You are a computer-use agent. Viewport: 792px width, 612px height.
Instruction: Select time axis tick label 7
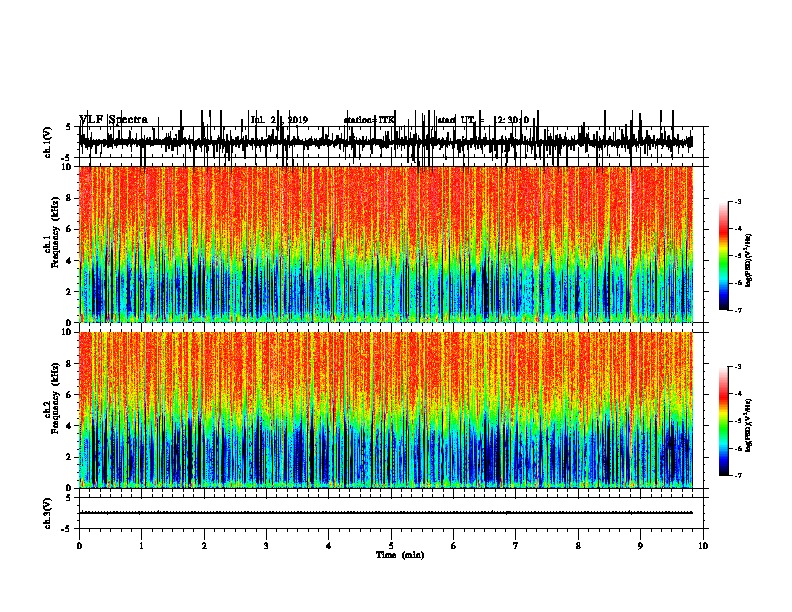[x=516, y=546]
